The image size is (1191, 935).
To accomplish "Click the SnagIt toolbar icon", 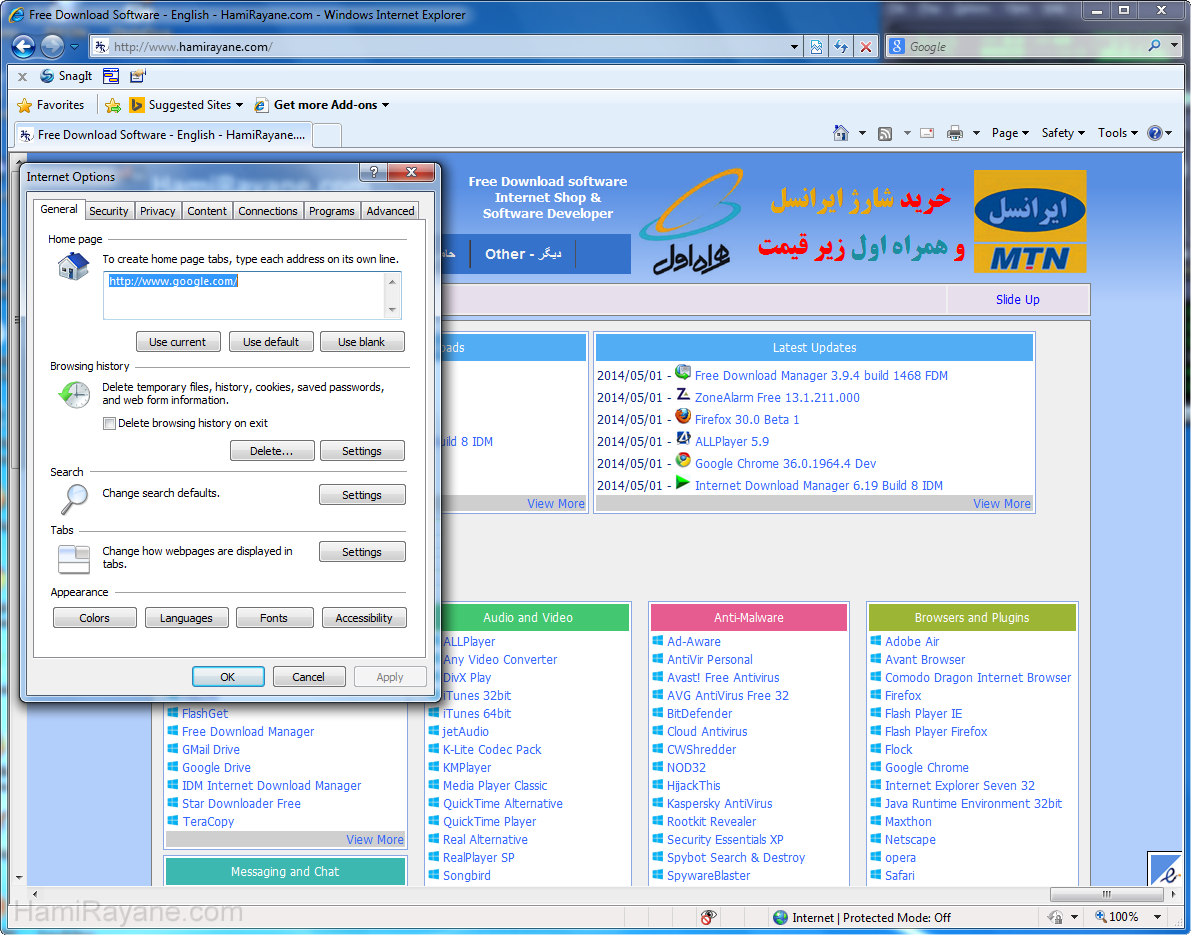I will (47, 76).
